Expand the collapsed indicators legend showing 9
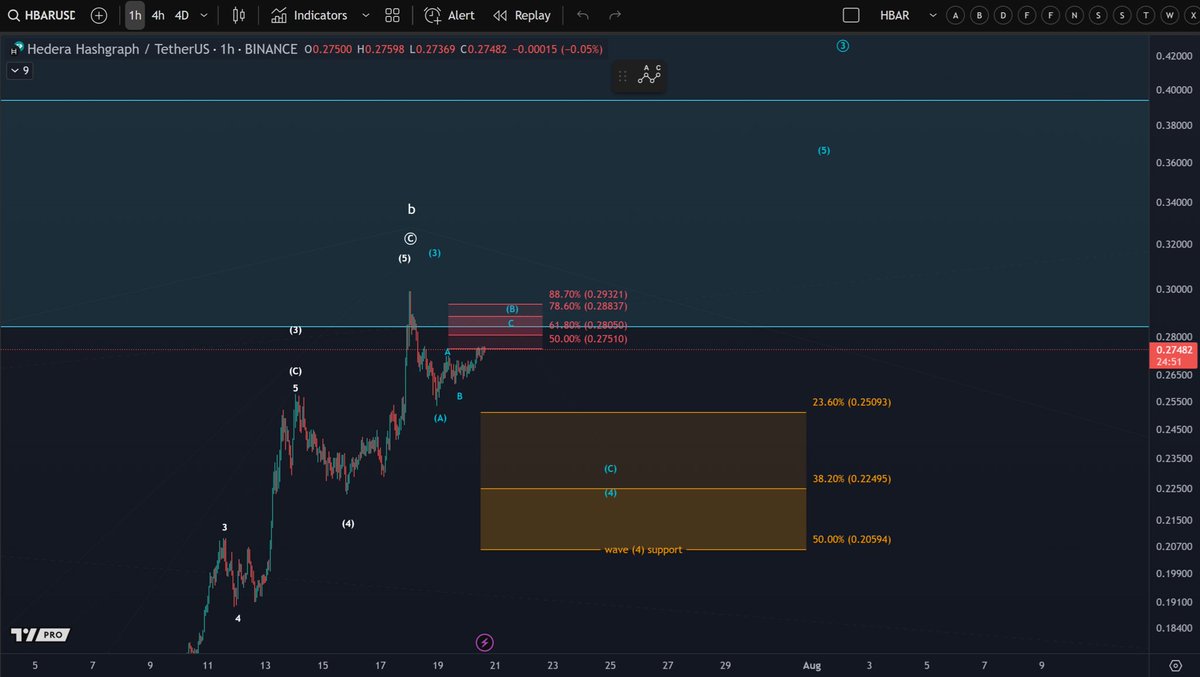Screen dimensions: 1200x677 click(20, 71)
